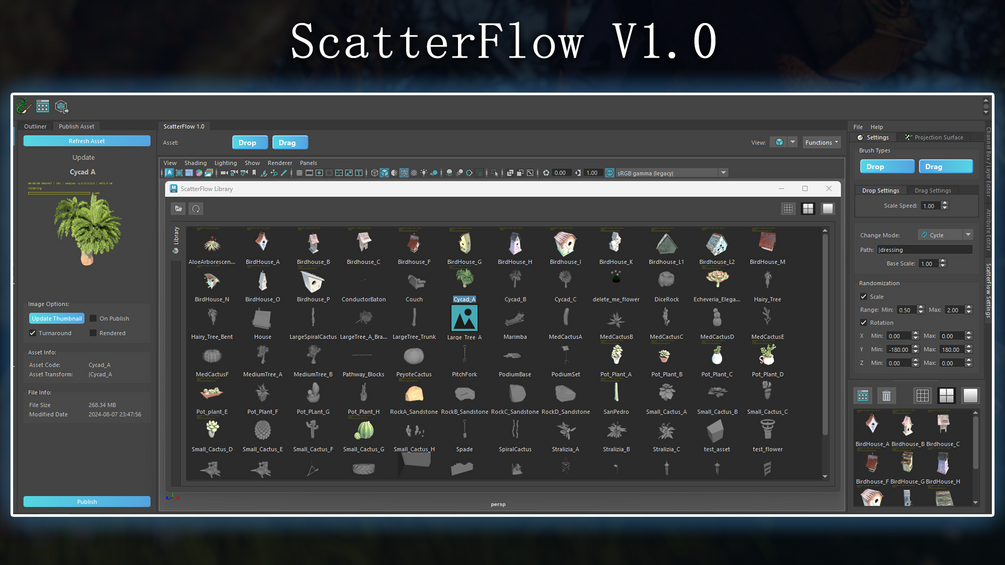
Task: Enable the Rendered checkbox
Action: (x=93, y=333)
